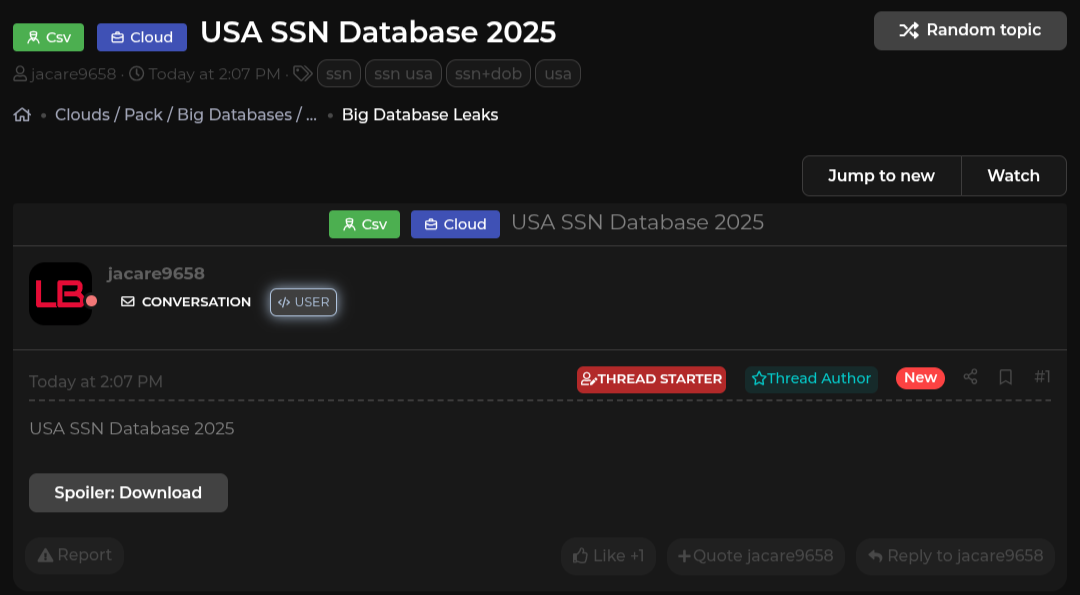Open the Big Database Leaks breadcrumb link
1080x595 pixels.
pos(420,115)
